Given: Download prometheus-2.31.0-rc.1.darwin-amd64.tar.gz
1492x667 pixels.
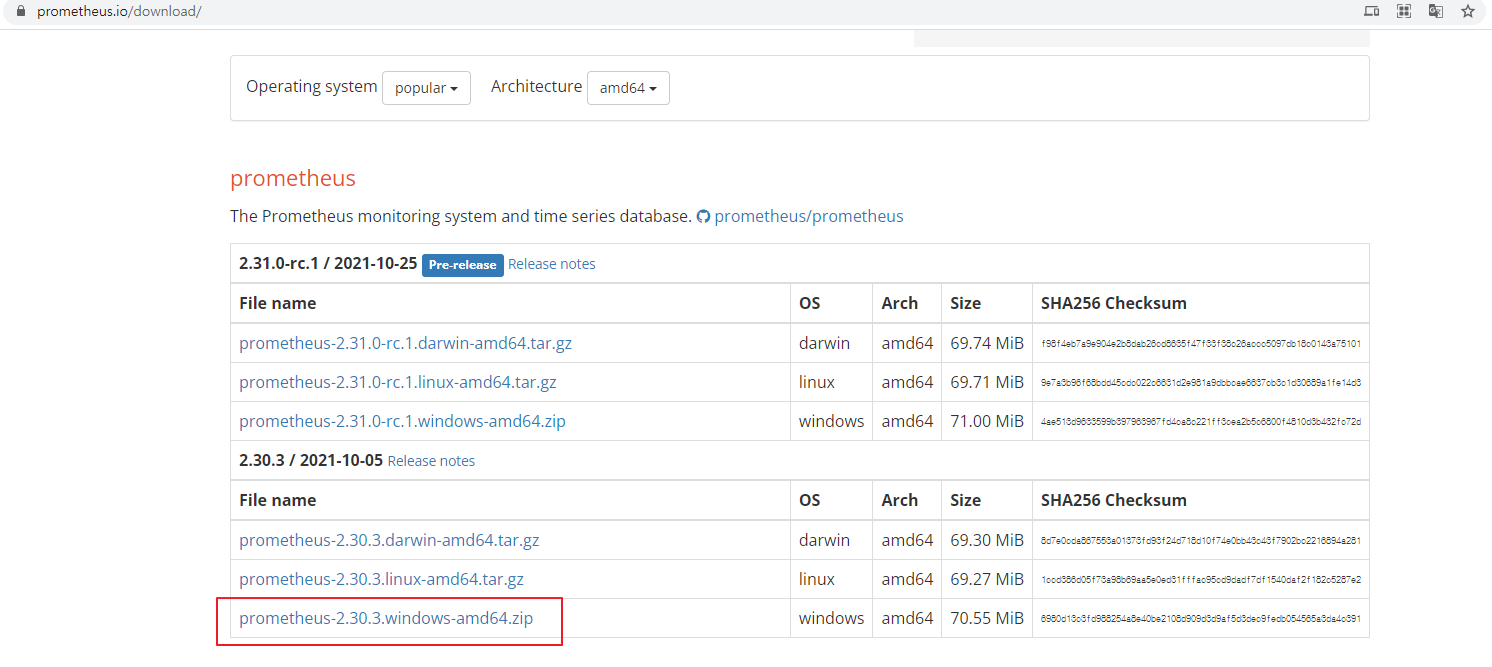Looking at the screenshot, I should (x=405, y=343).
